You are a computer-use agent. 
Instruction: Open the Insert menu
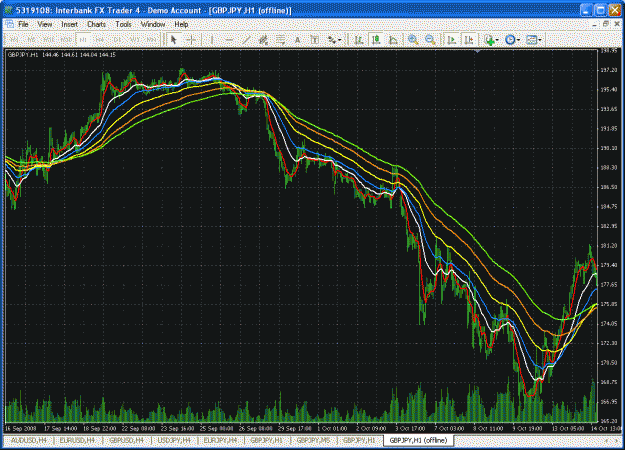pos(69,25)
